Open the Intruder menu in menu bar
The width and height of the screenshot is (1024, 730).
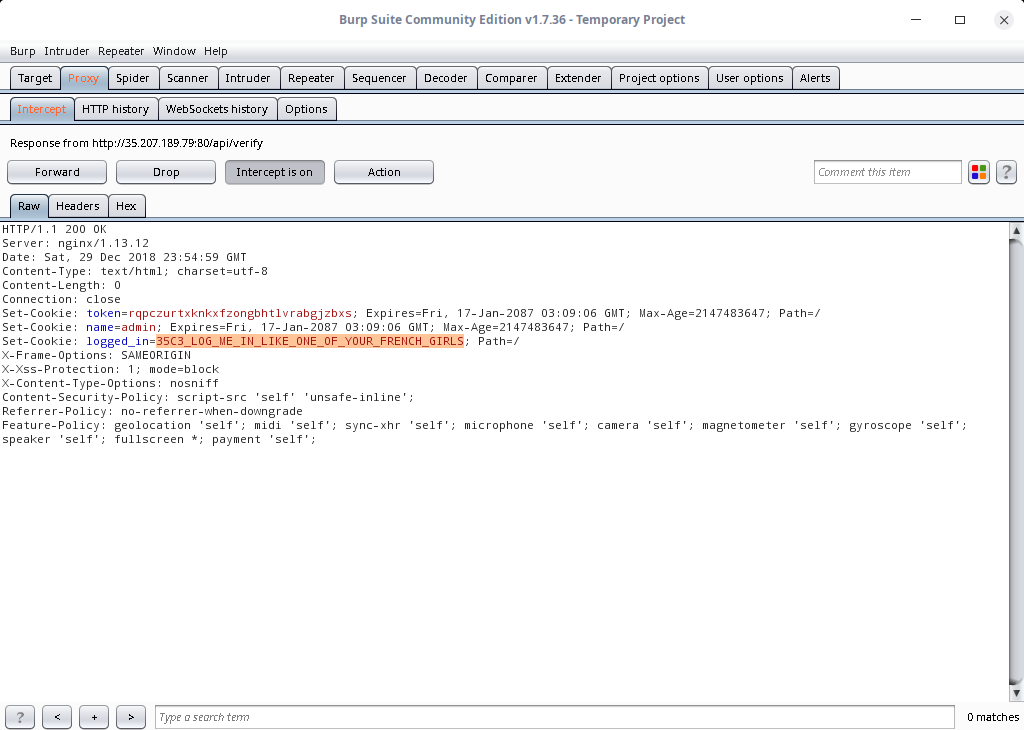click(x=66, y=51)
